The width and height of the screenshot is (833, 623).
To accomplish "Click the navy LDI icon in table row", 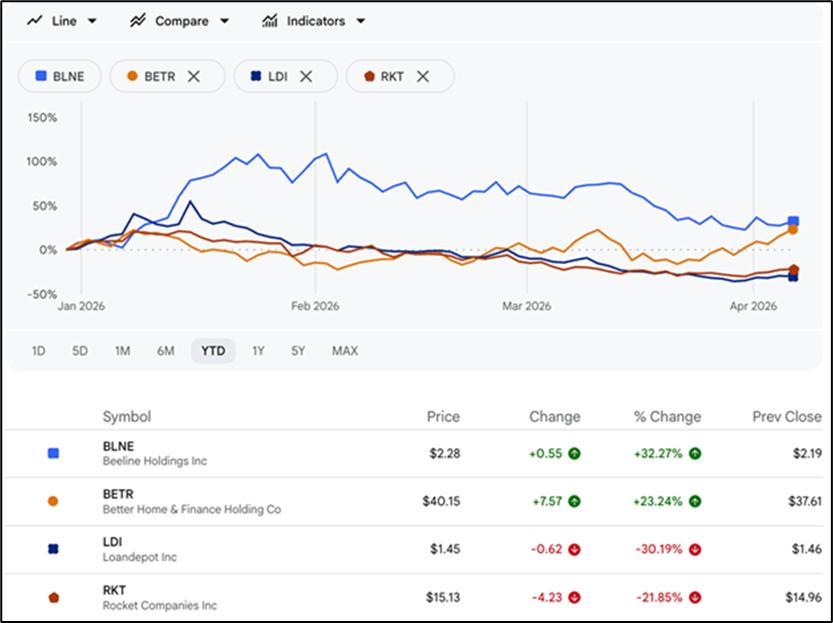I will [53, 549].
